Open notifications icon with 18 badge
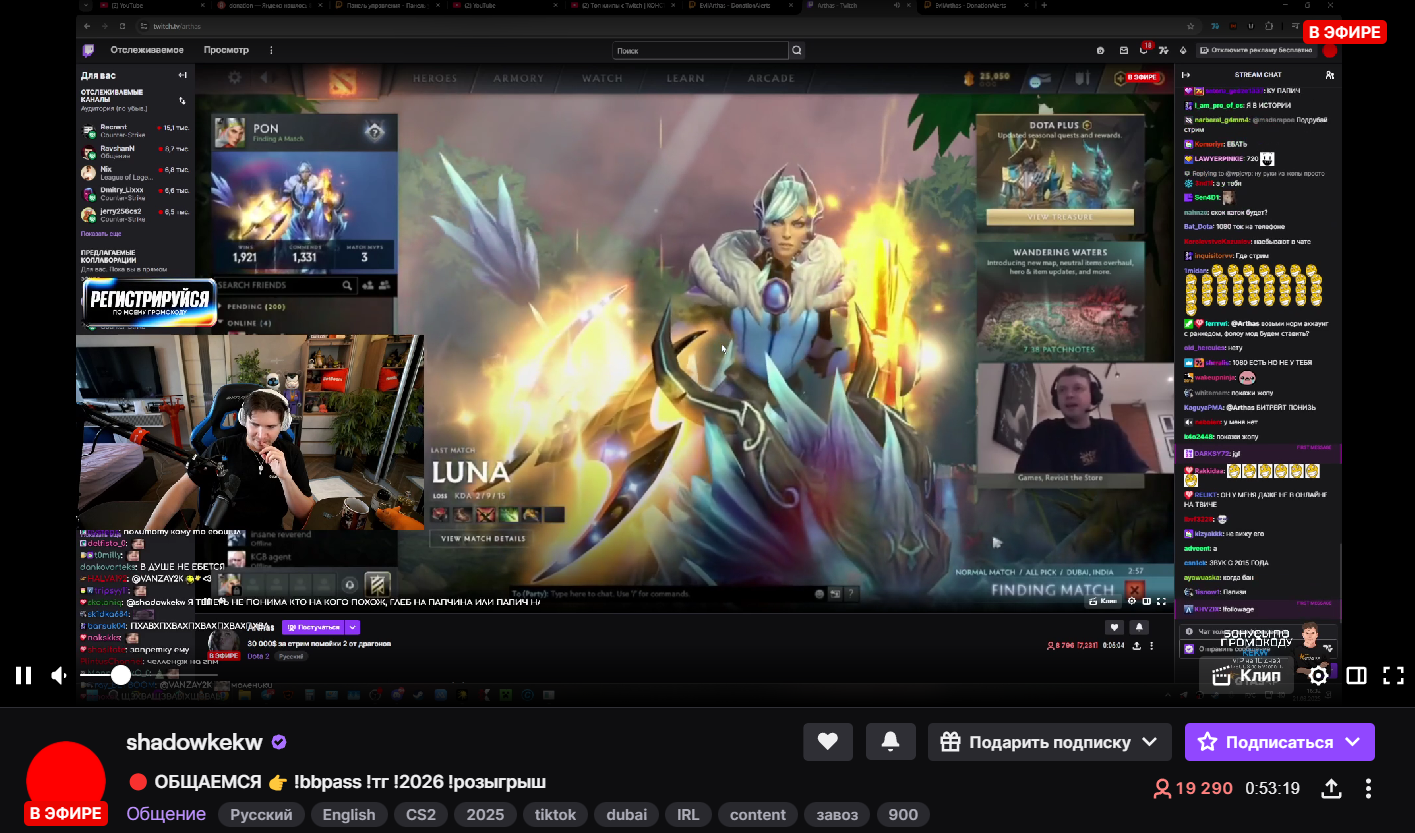 [1145, 49]
